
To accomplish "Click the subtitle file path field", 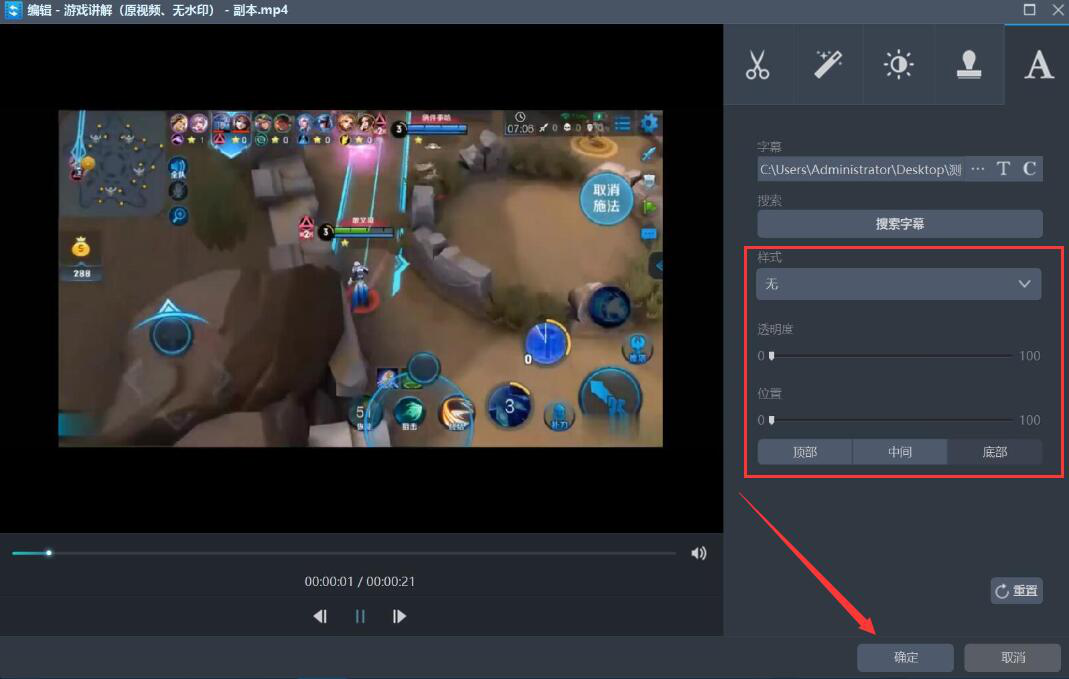I will coord(860,169).
